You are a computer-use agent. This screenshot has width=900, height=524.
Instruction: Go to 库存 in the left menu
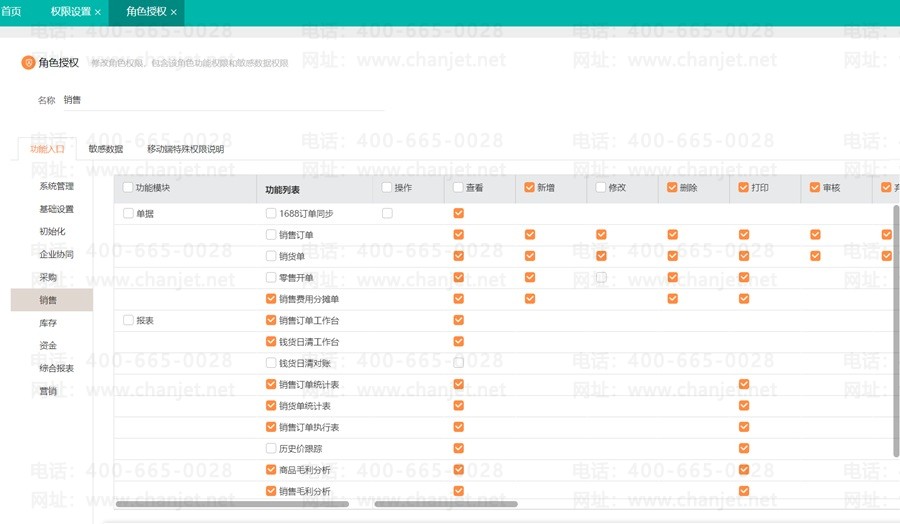tap(48, 323)
